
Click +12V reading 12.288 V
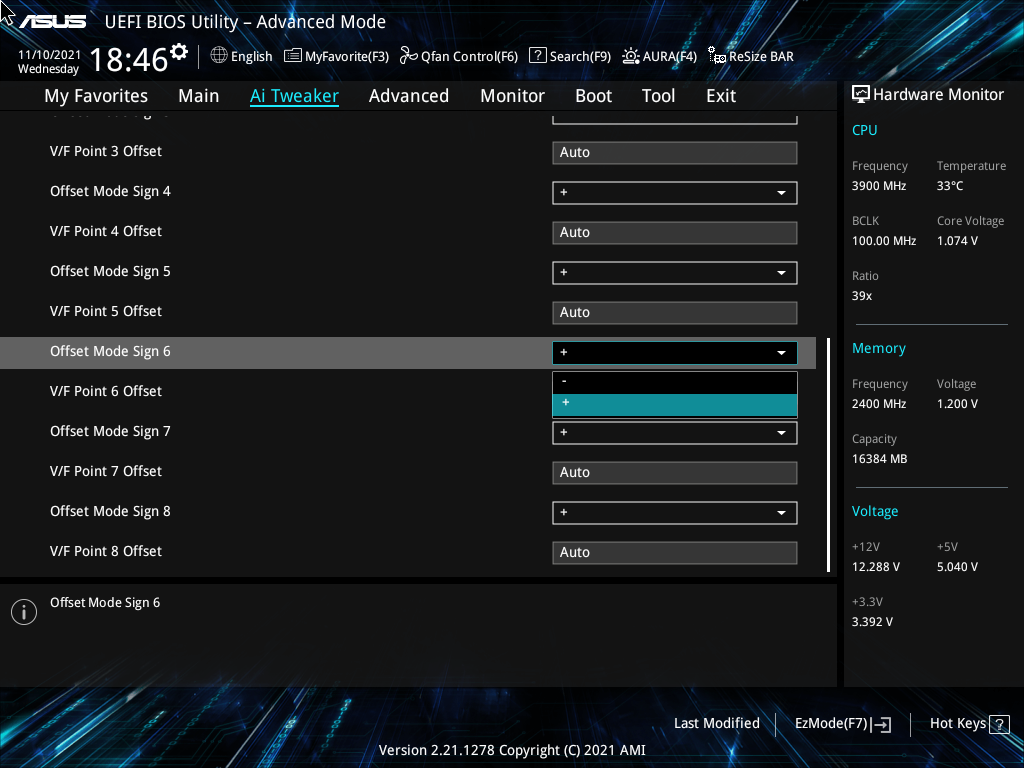876,567
